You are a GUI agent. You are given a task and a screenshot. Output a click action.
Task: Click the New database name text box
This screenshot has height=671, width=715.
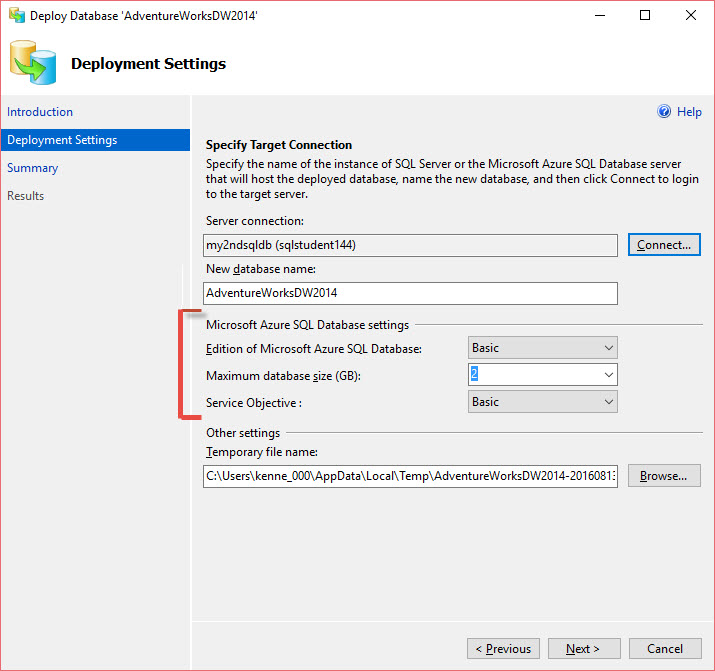click(410, 293)
